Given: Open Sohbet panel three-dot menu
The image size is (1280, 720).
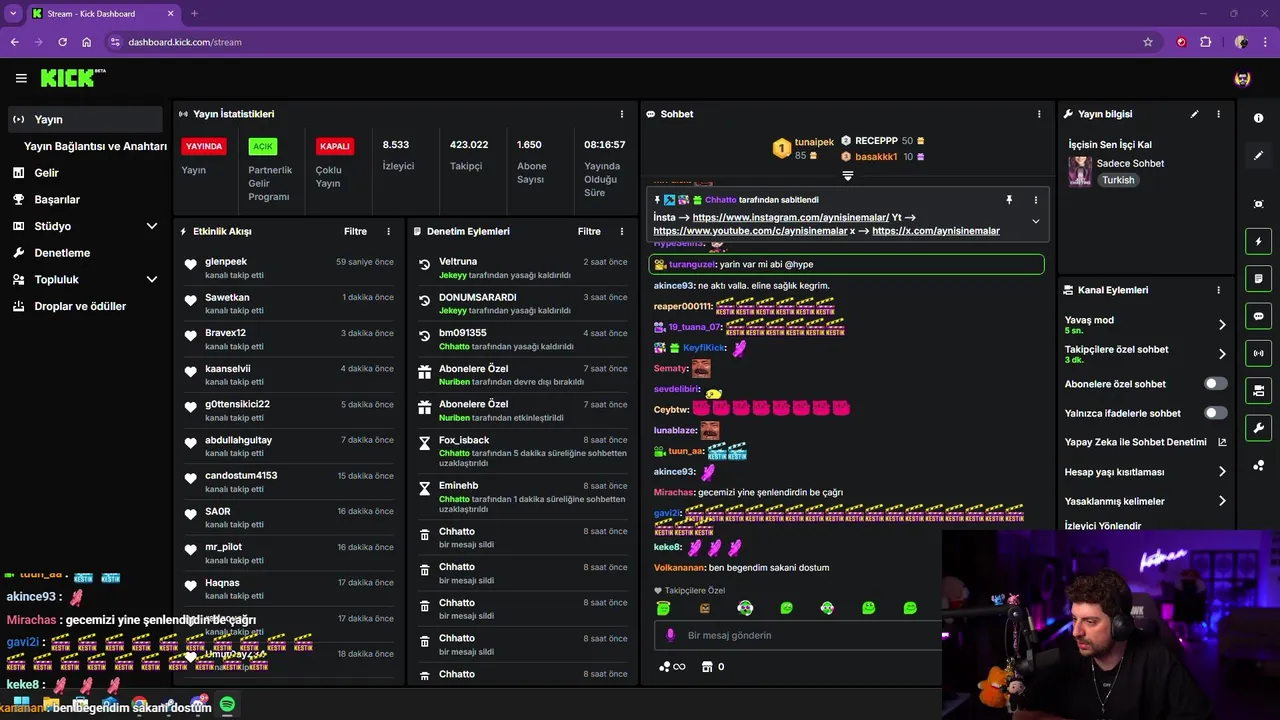Looking at the screenshot, I should pos(1039,114).
